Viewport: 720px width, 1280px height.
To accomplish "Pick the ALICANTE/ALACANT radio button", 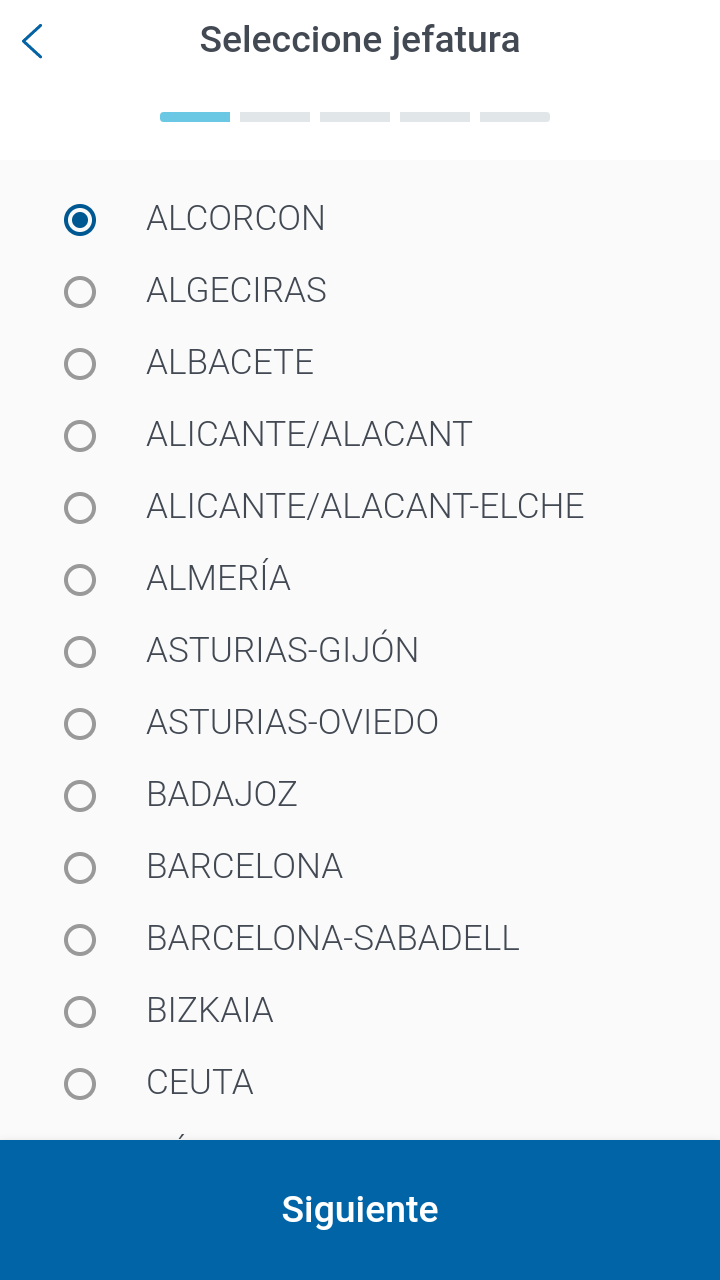I will pyautogui.click(x=80, y=435).
